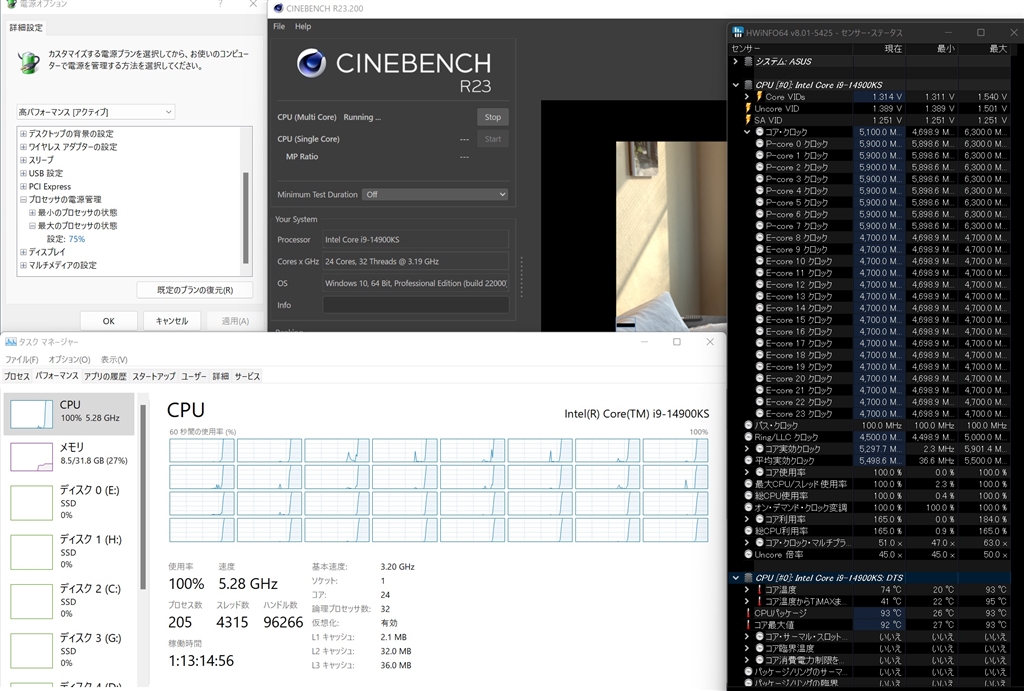Open Cinebench Help menu
This screenshot has height=691, width=1024.
pyautogui.click(x=303, y=26)
